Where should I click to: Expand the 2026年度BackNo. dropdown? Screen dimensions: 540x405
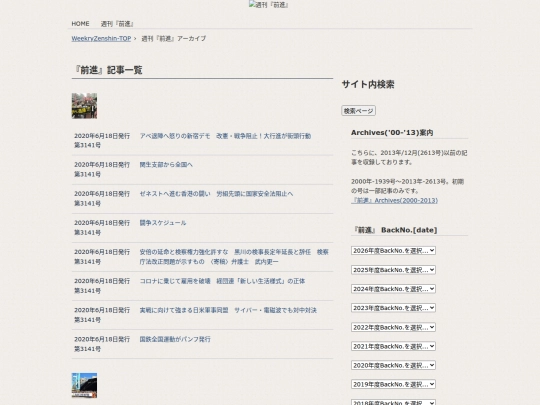(x=393, y=251)
